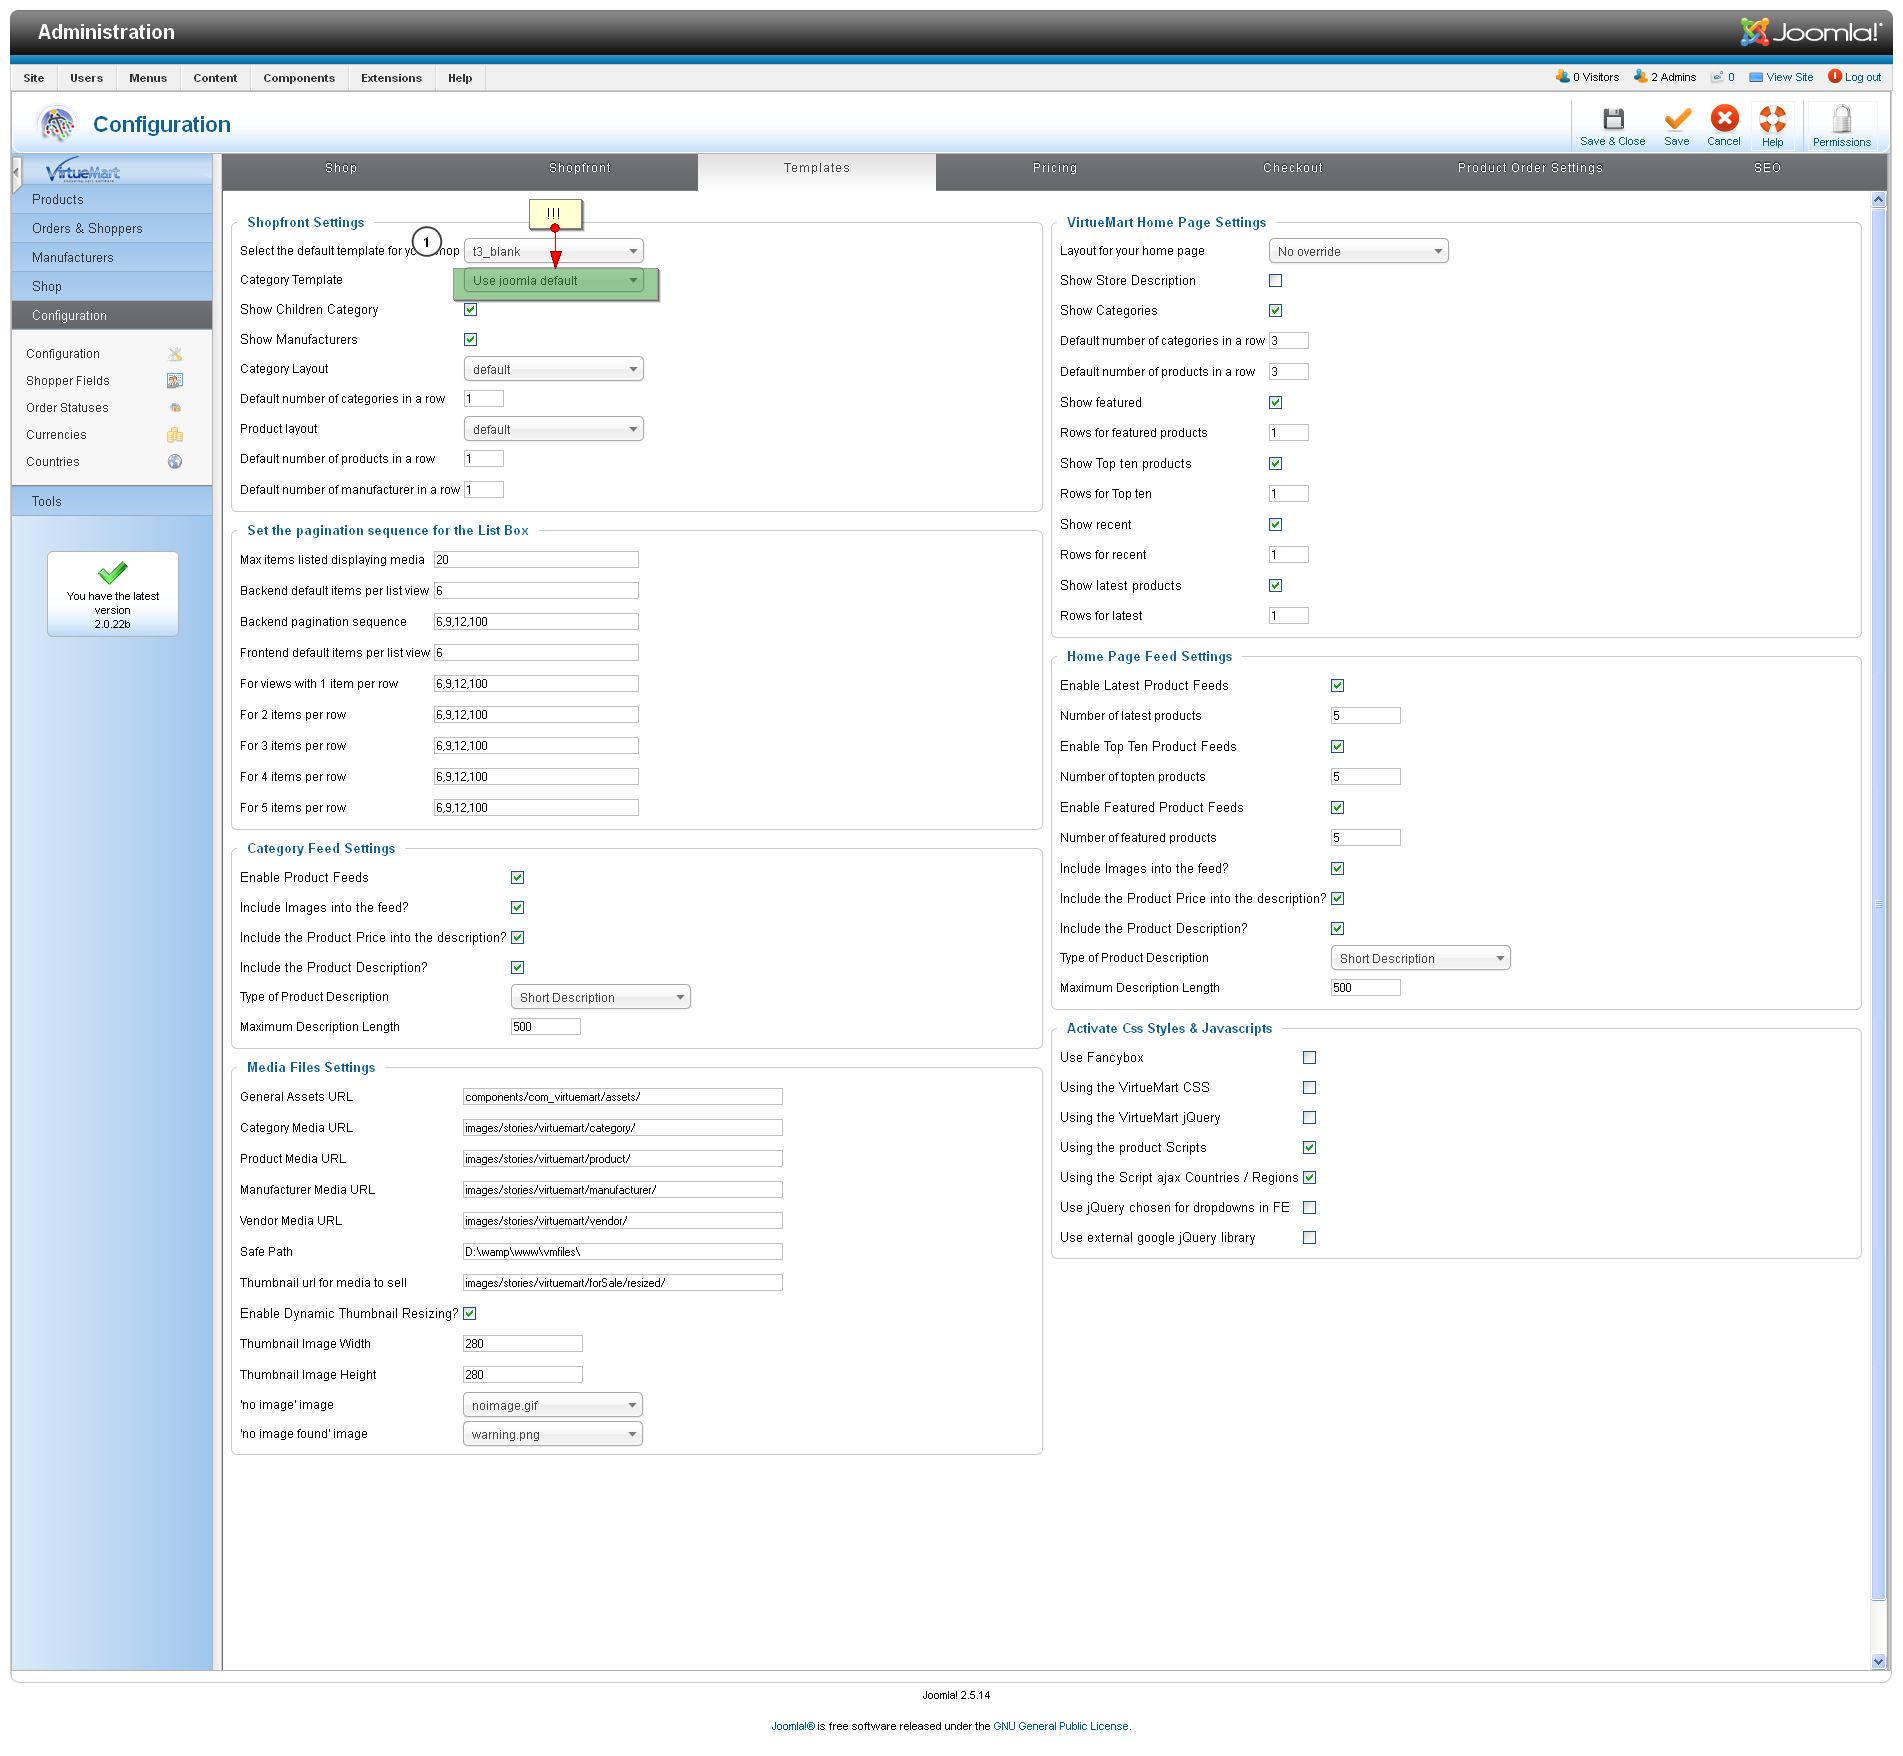Open Manufacturers sidebar section
The height and width of the screenshot is (1756, 1903).
tap(112, 258)
